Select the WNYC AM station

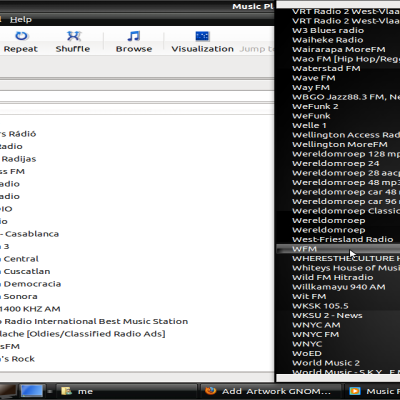point(316,325)
